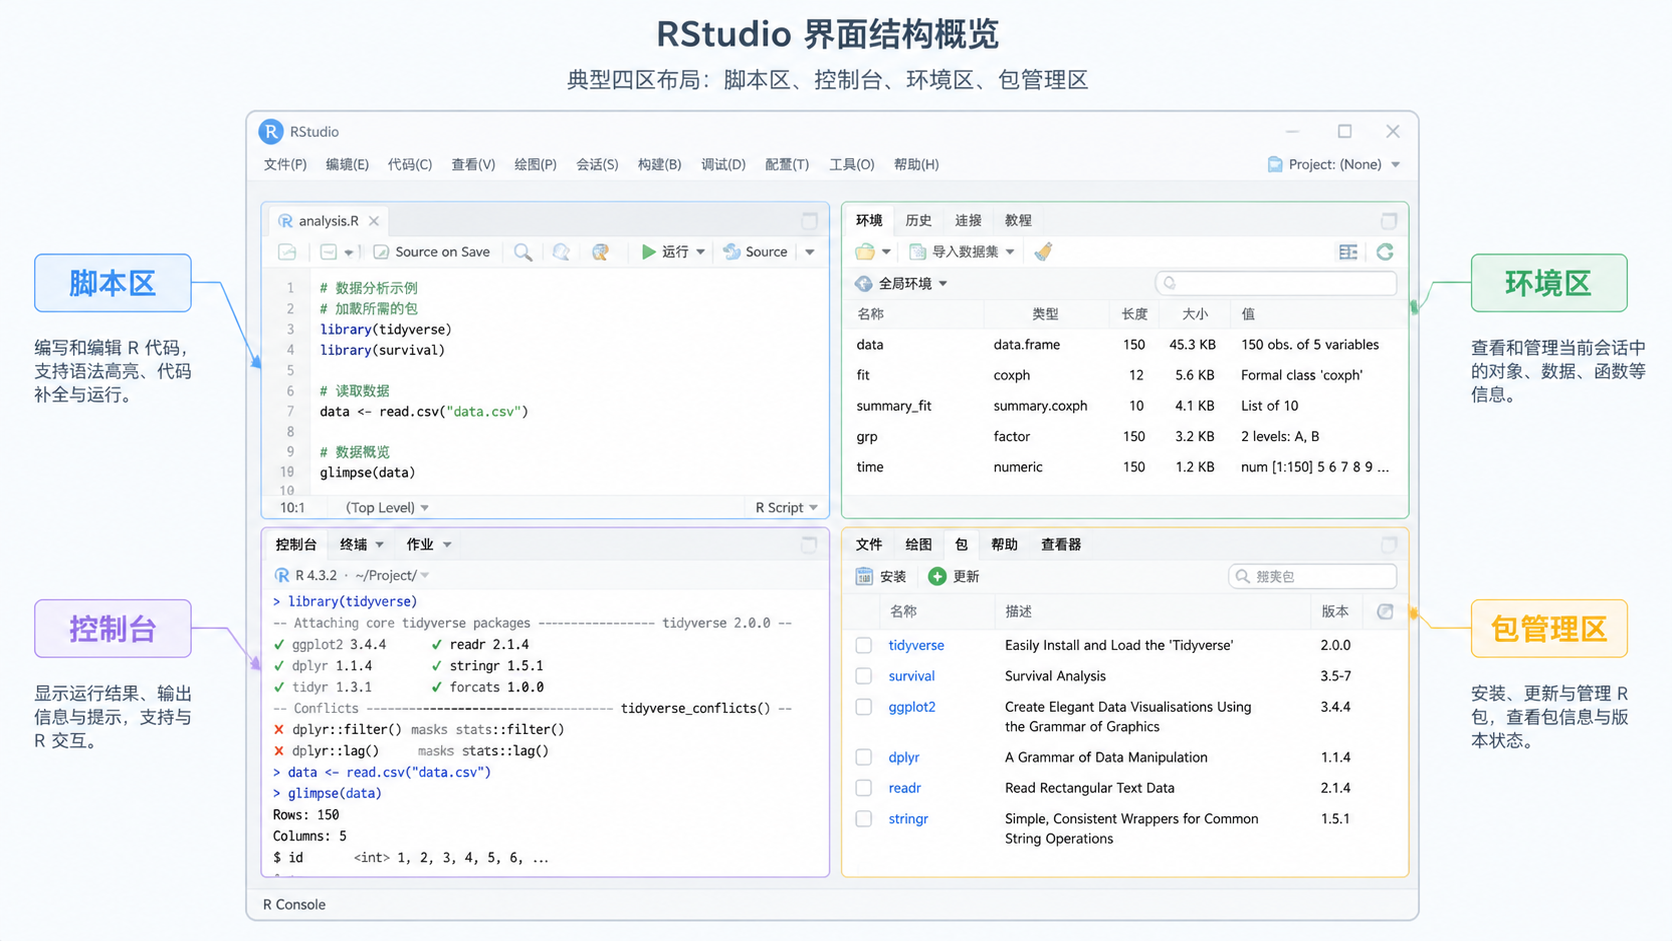The width and height of the screenshot is (1672, 941).
Task: Open the dplyr package link
Action: tap(904, 758)
